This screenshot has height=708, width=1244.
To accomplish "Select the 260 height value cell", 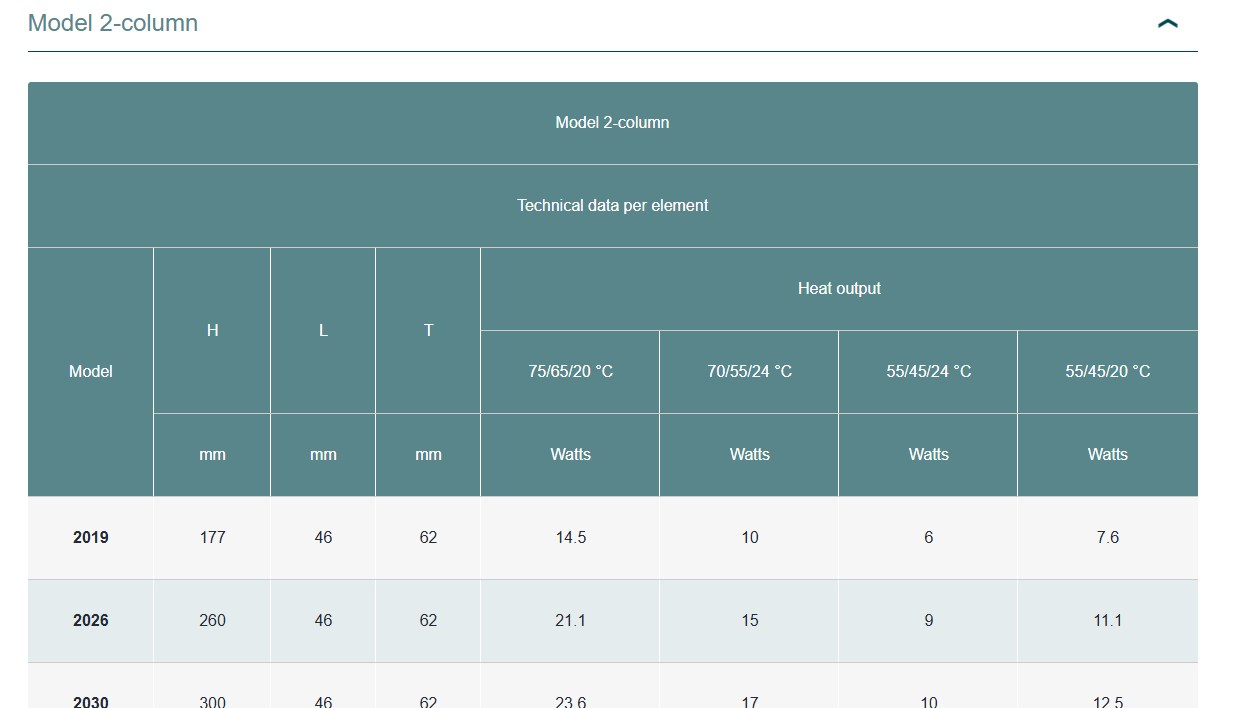I will coord(212,620).
